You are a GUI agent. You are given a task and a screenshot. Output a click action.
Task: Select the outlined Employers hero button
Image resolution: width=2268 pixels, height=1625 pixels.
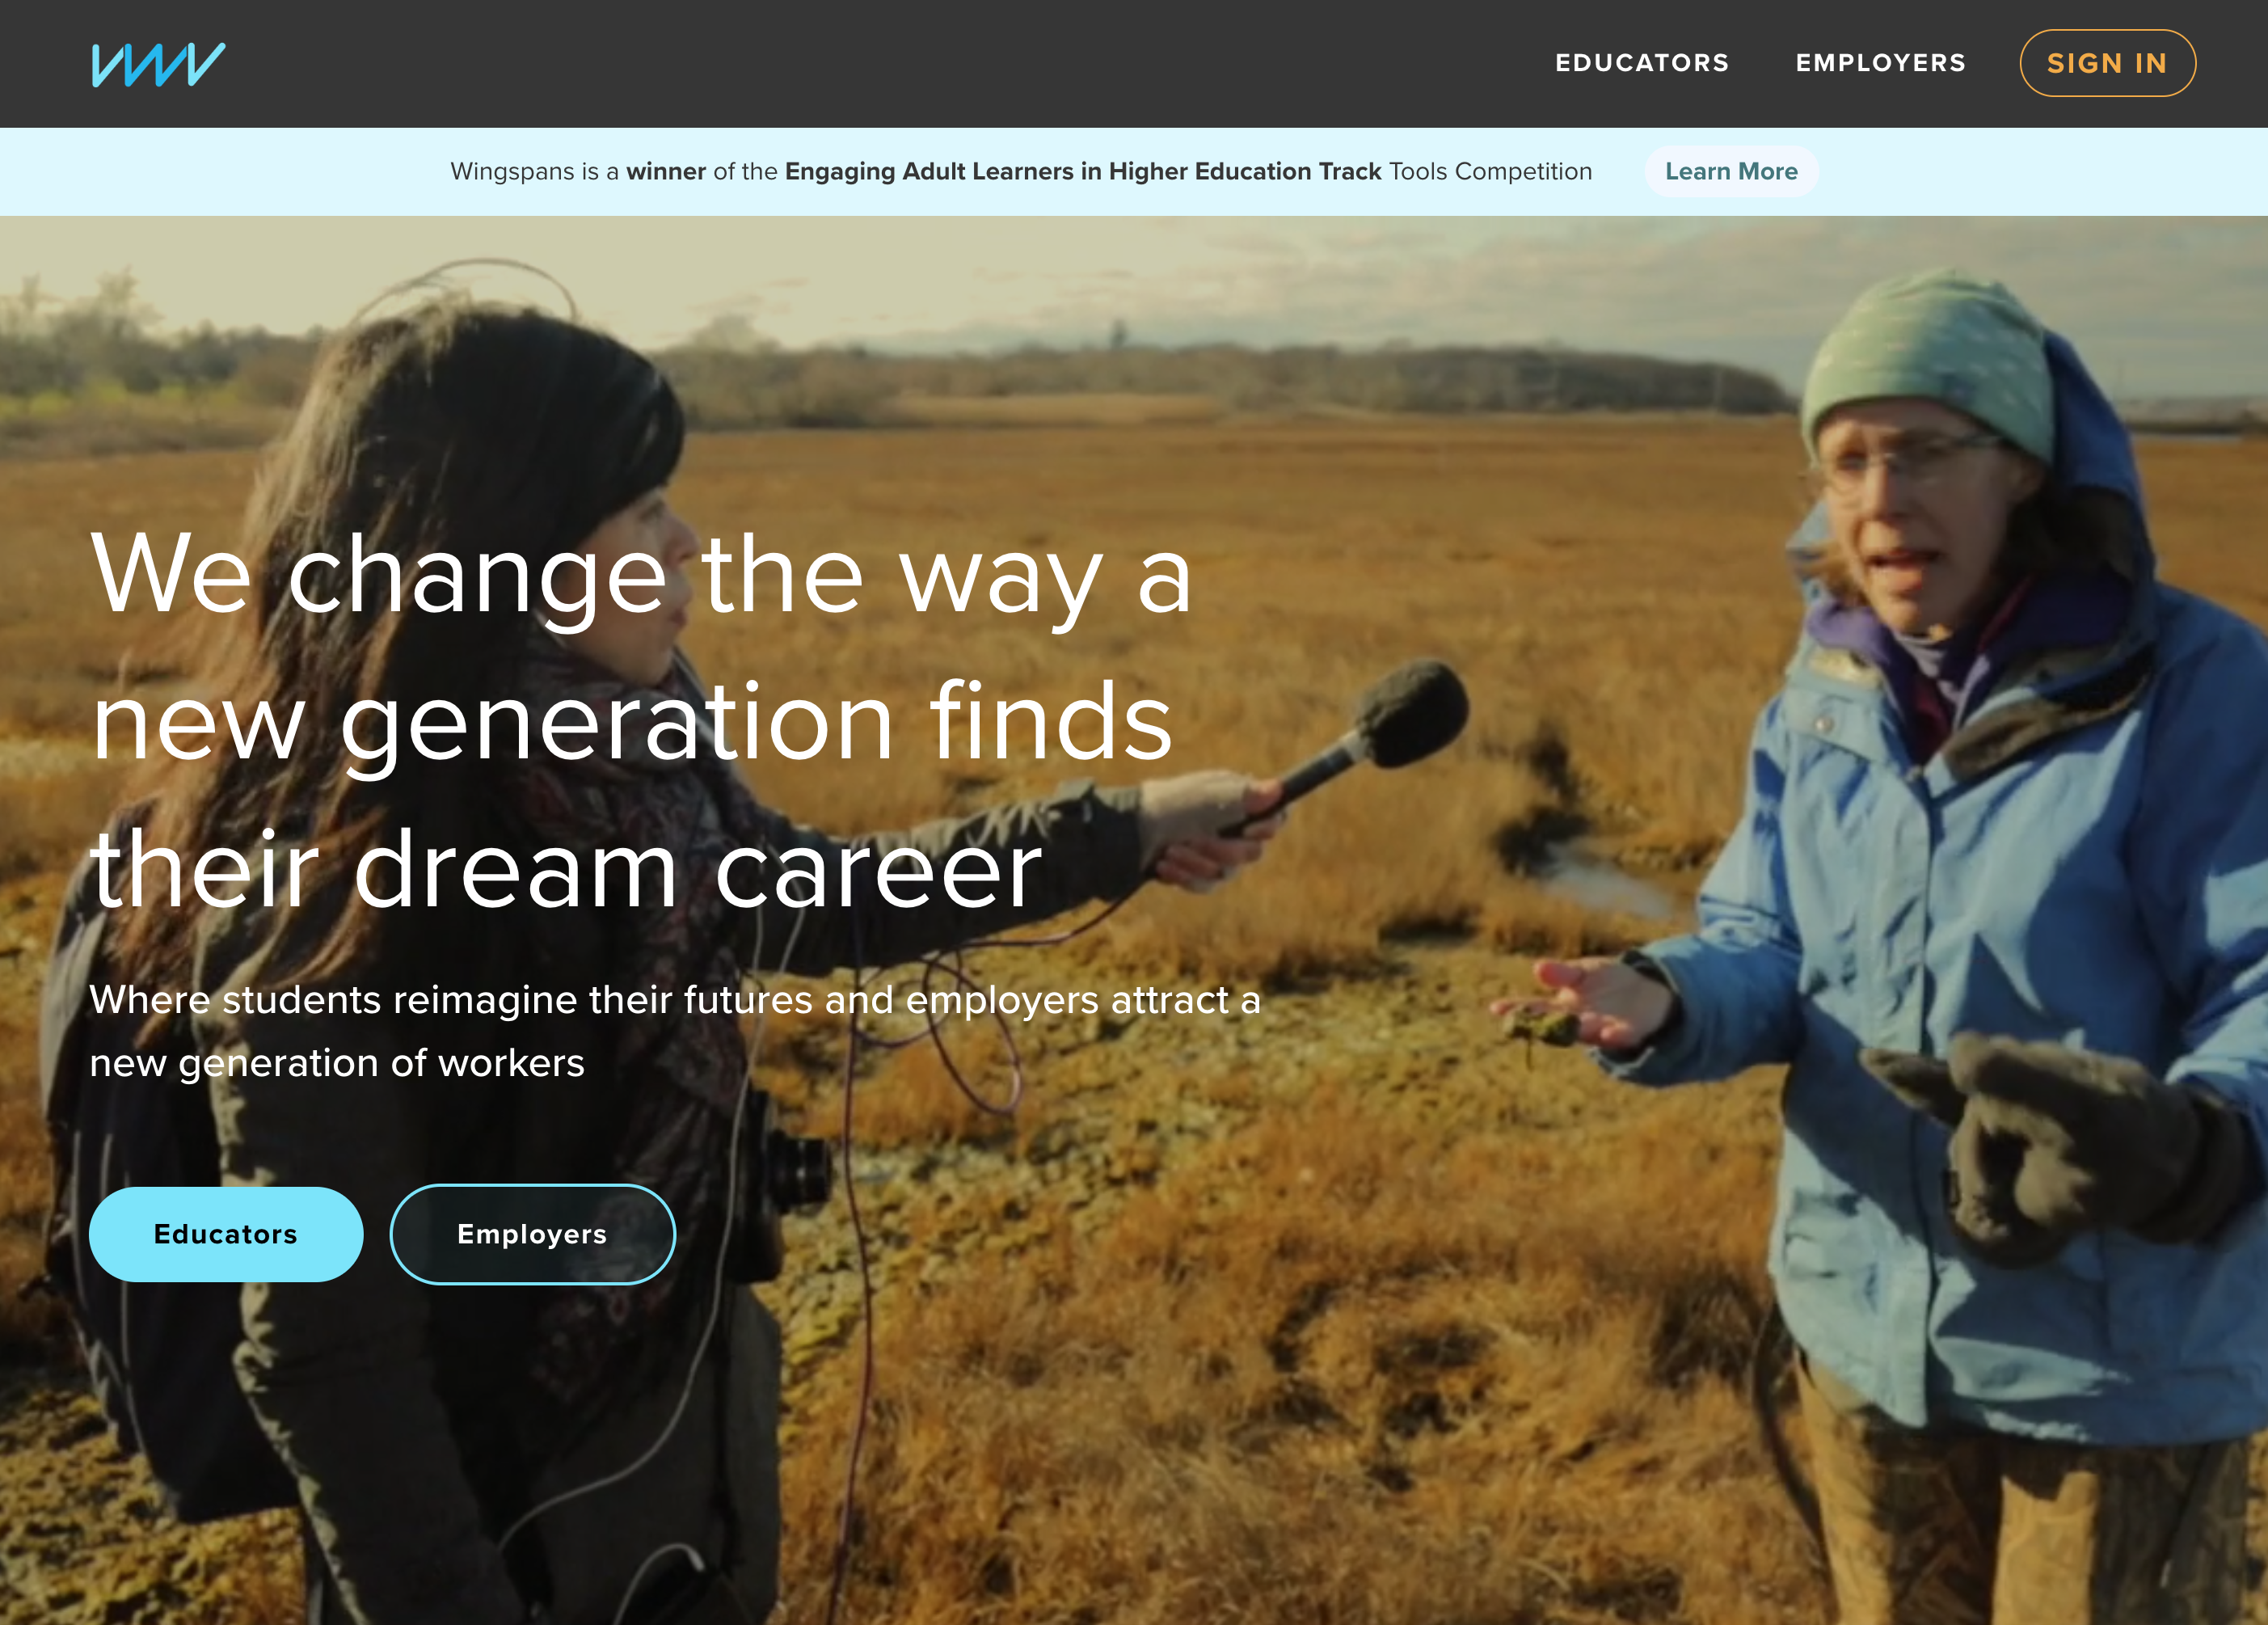(532, 1234)
